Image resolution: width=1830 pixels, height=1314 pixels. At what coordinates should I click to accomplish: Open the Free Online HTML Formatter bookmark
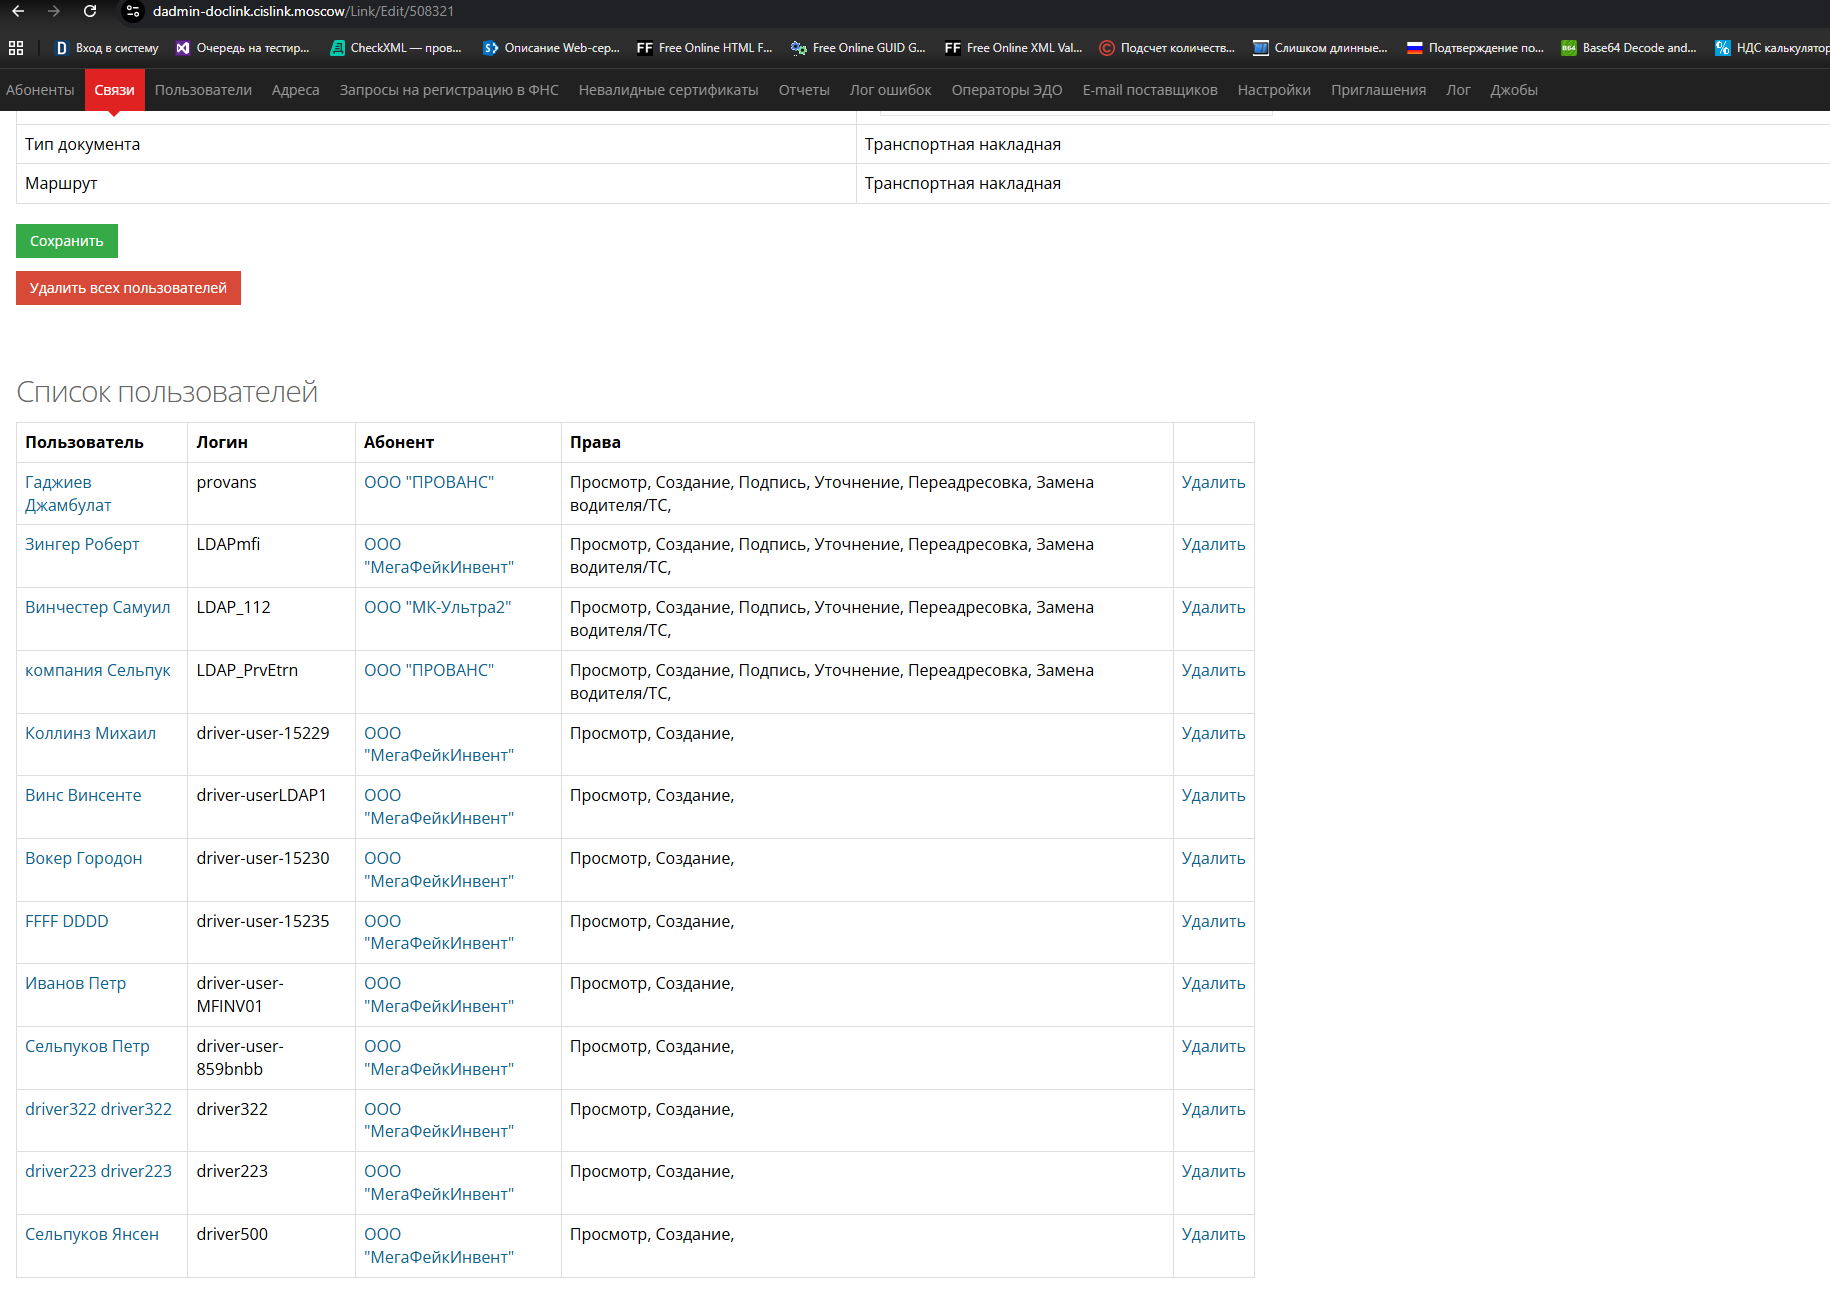(704, 48)
